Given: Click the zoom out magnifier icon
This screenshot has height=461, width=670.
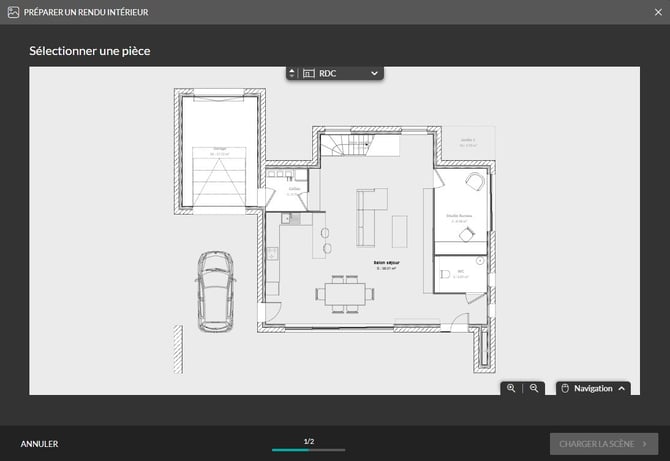Looking at the screenshot, I should click(534, 388).
